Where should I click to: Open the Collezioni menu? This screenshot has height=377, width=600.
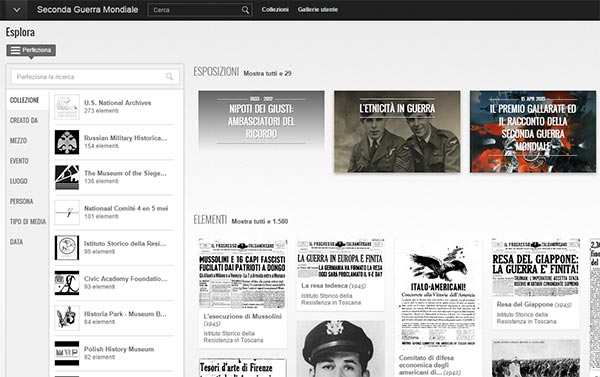click(275, 10)
